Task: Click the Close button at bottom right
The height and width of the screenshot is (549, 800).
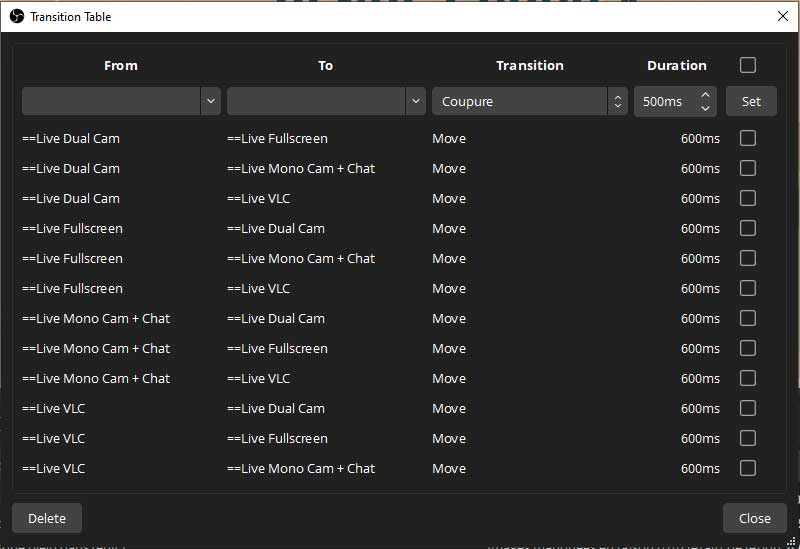Action: [x=754, y=518]
